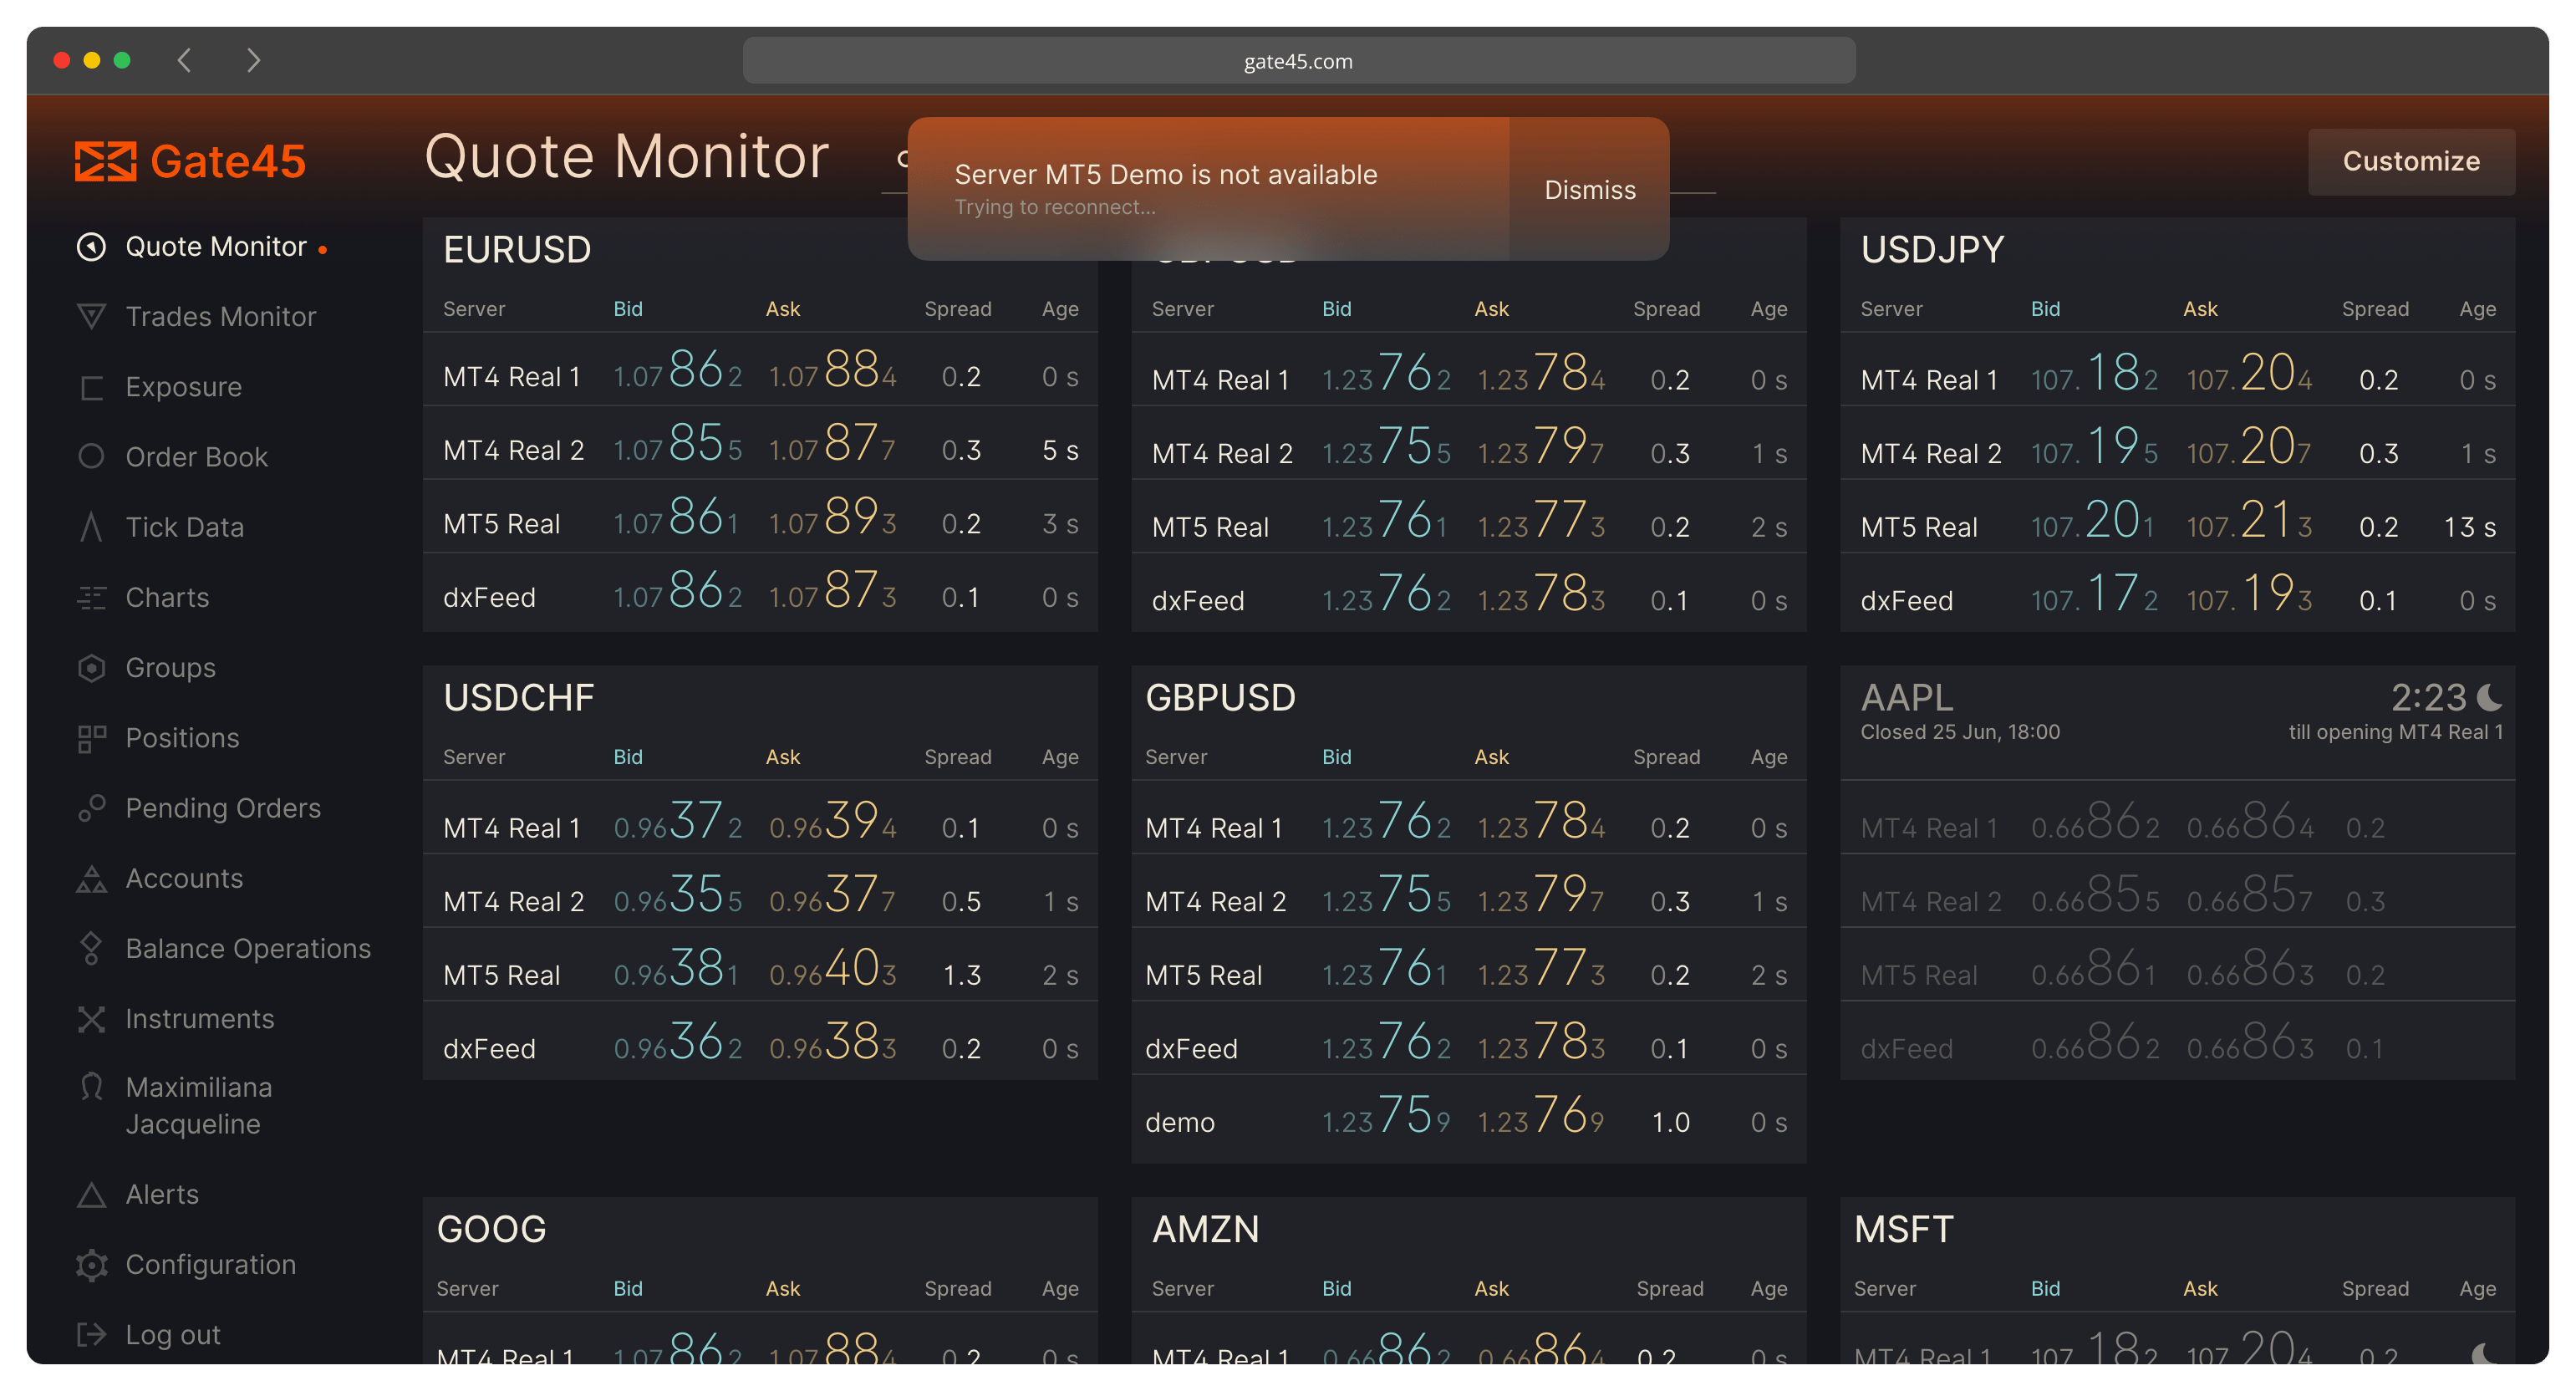Open Balance Operations menu item

point(248,948)
